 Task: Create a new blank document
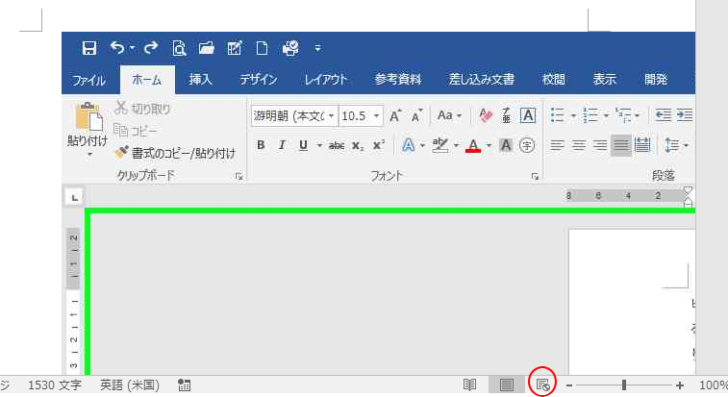(x=262, y=48)
